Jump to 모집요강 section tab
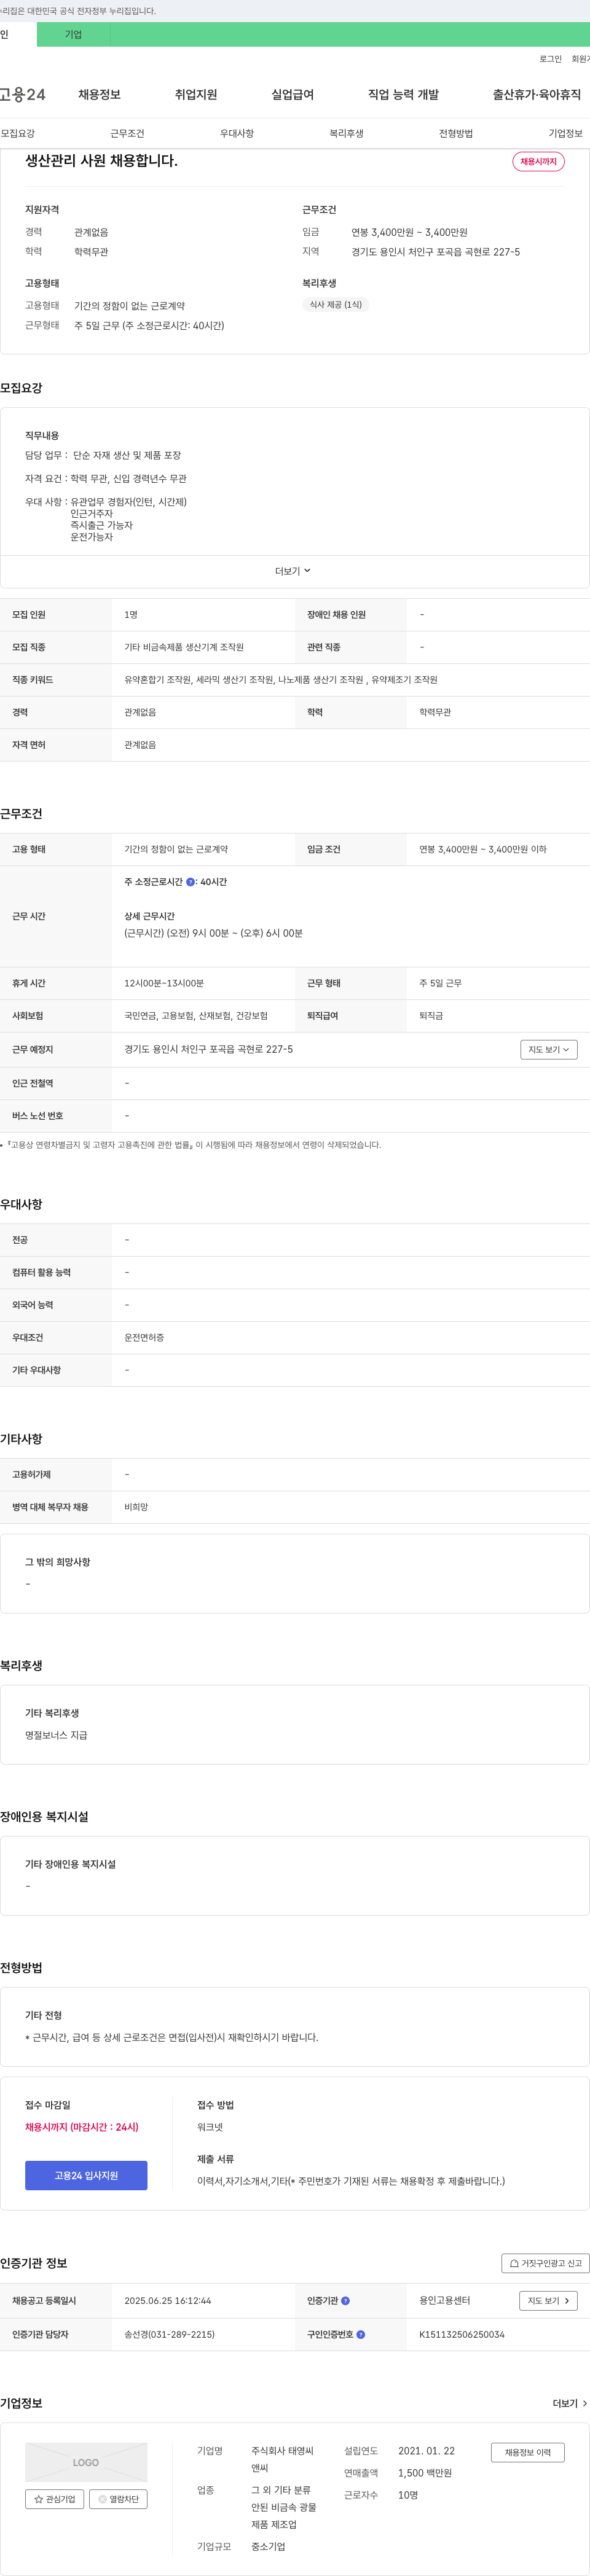This screenshot has width=590, height=2576. coord(18,134)
